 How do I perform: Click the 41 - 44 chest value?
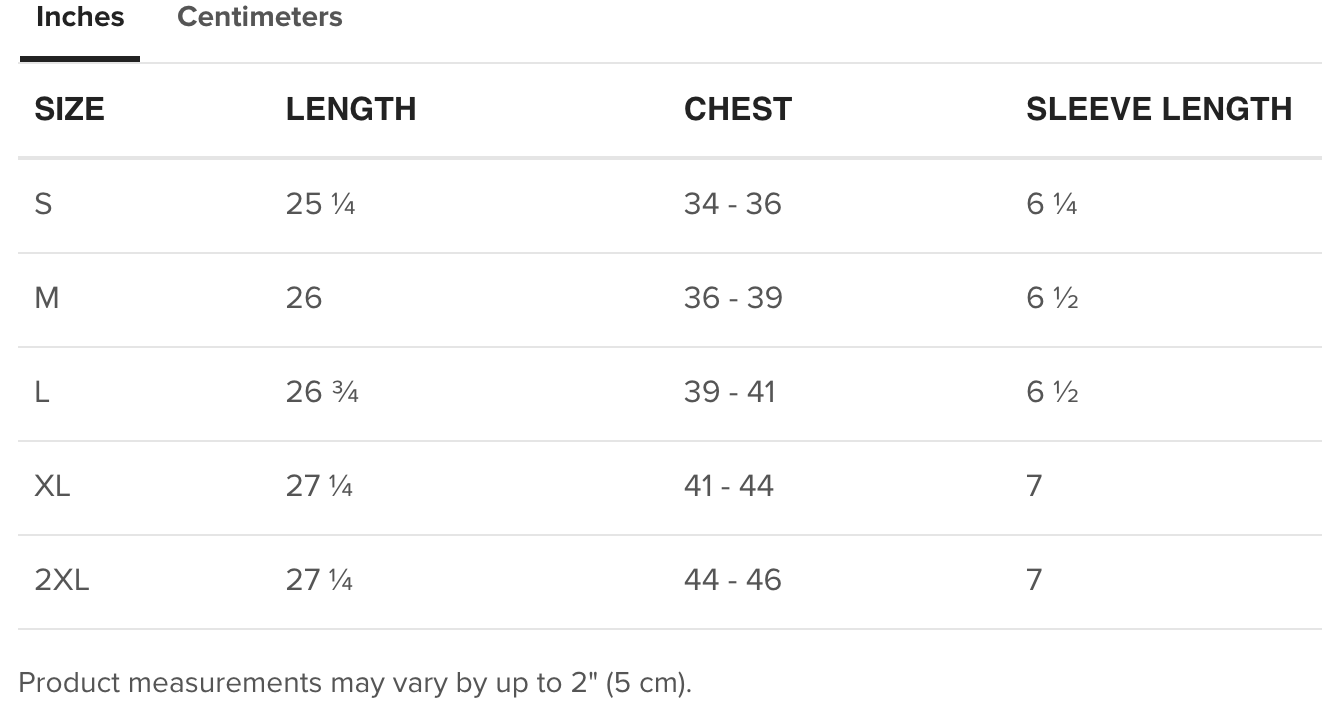click(729, 486)
